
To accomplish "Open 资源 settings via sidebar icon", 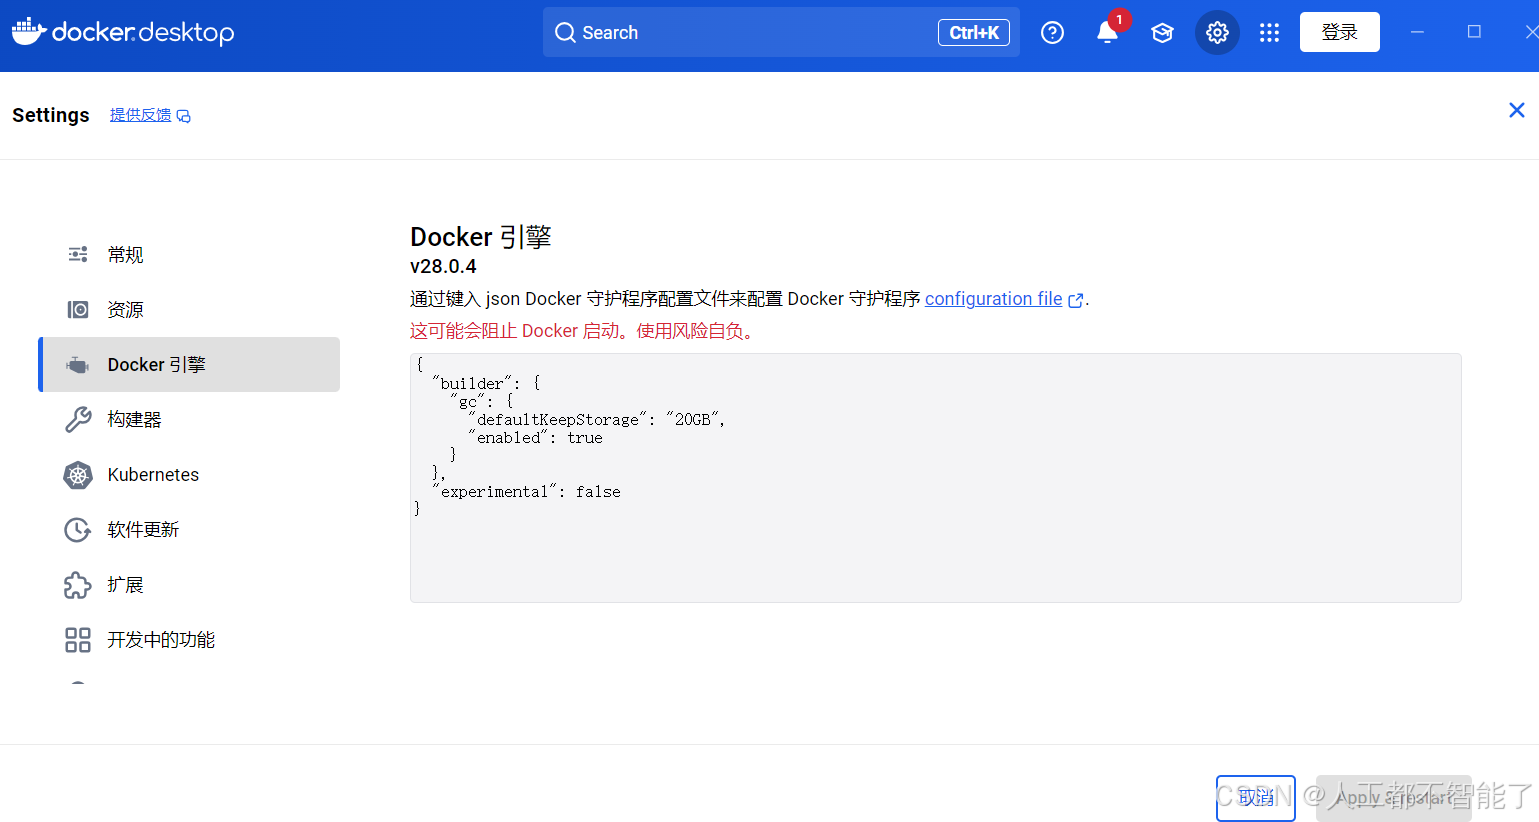I will [78, 309].
